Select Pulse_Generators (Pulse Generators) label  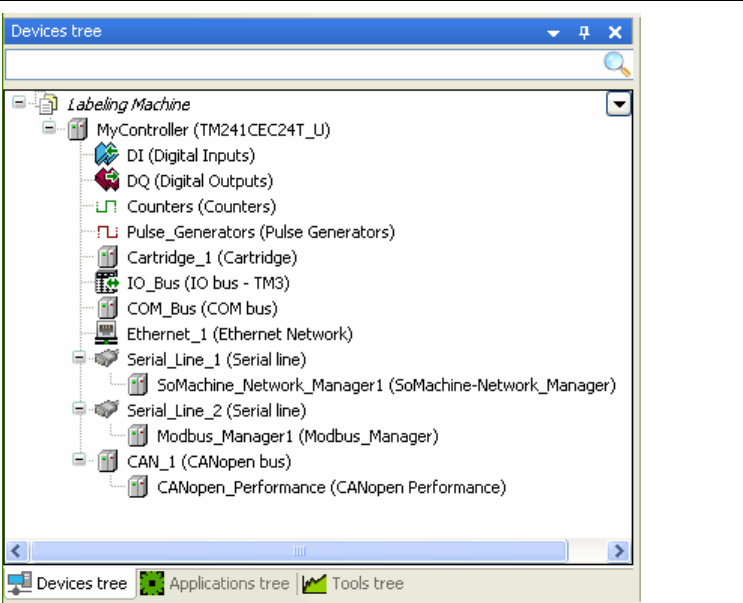[x=261, y=232]
